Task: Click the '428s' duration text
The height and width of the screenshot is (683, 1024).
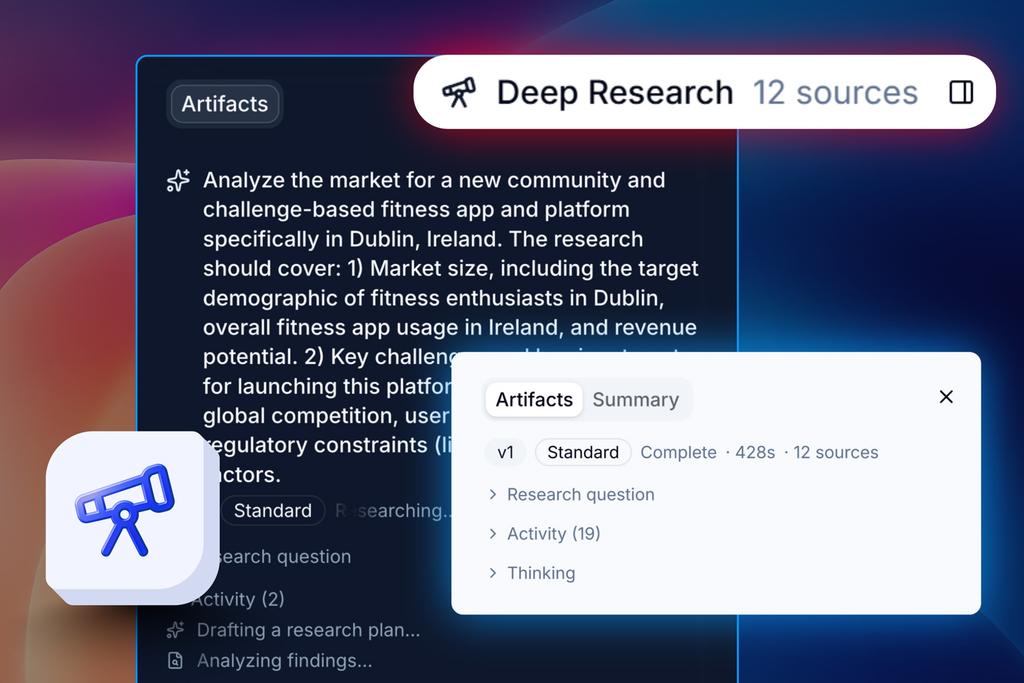Action: 755,453
